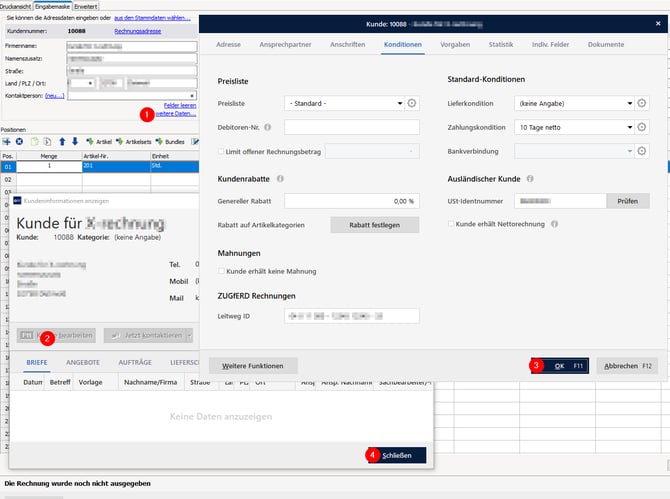
Task: Open the Preisliste settings circle icon
Action: click(x=411, y=103)
